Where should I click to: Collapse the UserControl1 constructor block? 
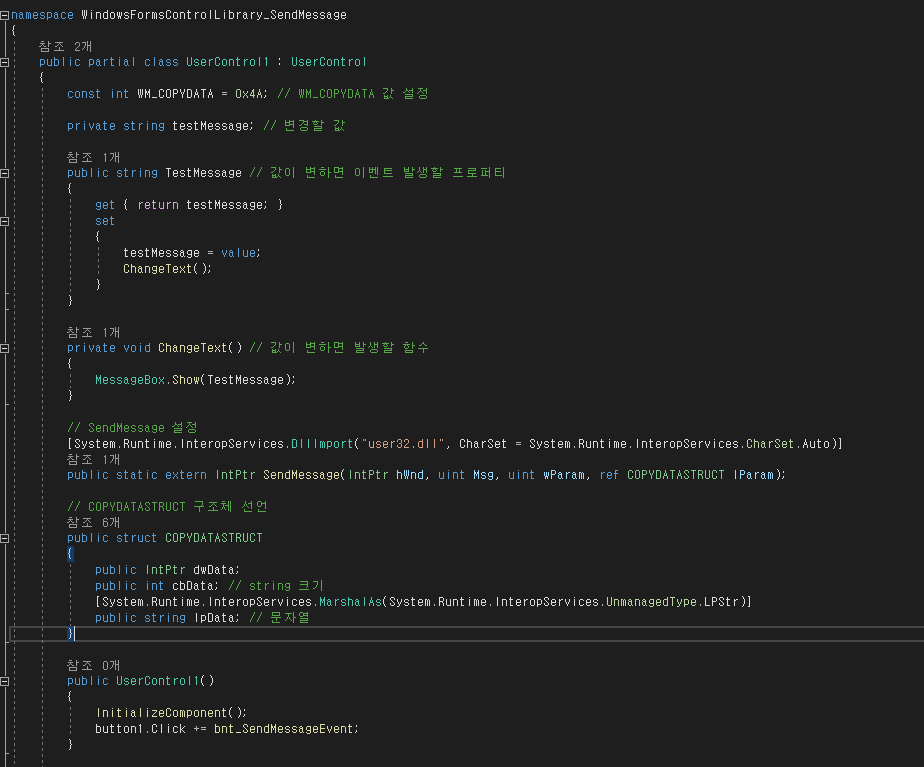point(4,681)
